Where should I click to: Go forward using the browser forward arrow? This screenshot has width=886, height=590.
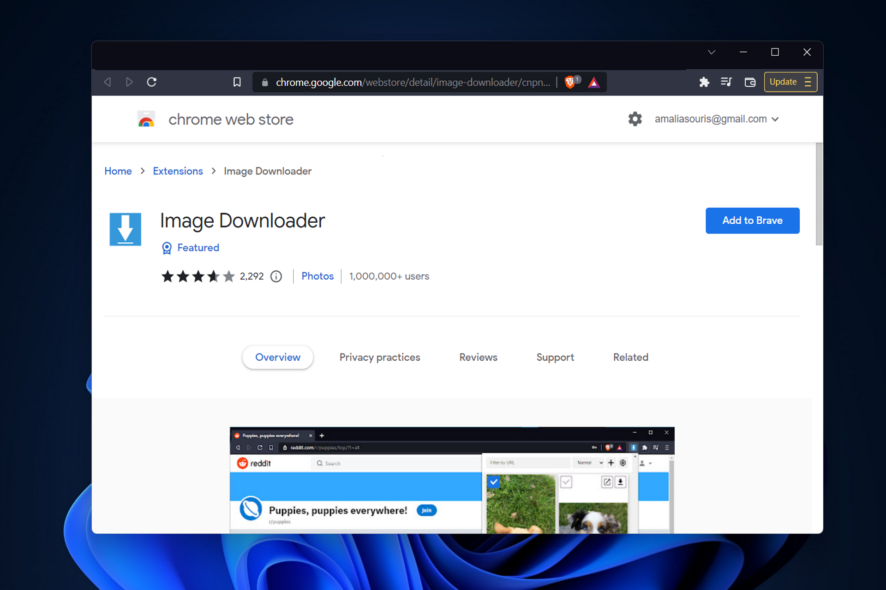[129, 82]
